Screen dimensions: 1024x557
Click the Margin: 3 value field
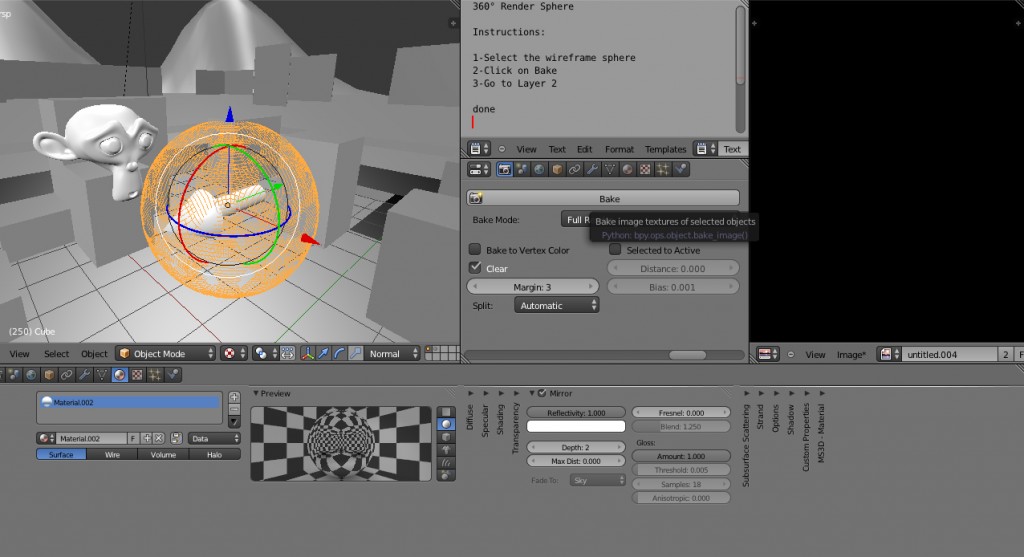coord(532,287)
